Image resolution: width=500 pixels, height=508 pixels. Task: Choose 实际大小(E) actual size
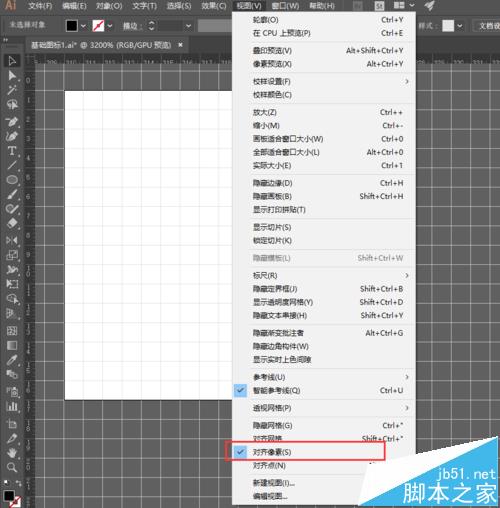[x=324, y=165]
